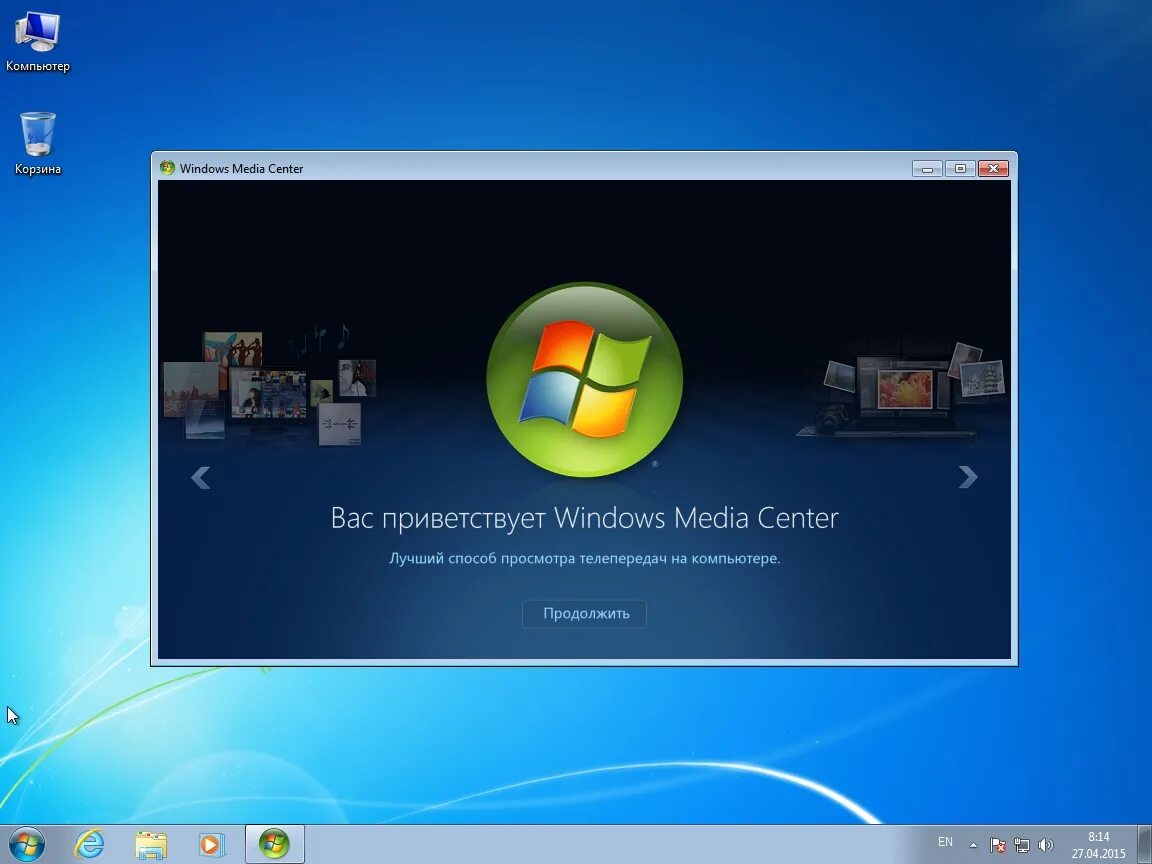Close the Windows Media Center window
The height and width of the screenshot is (864, 1152).
click(x=993, y=169)
